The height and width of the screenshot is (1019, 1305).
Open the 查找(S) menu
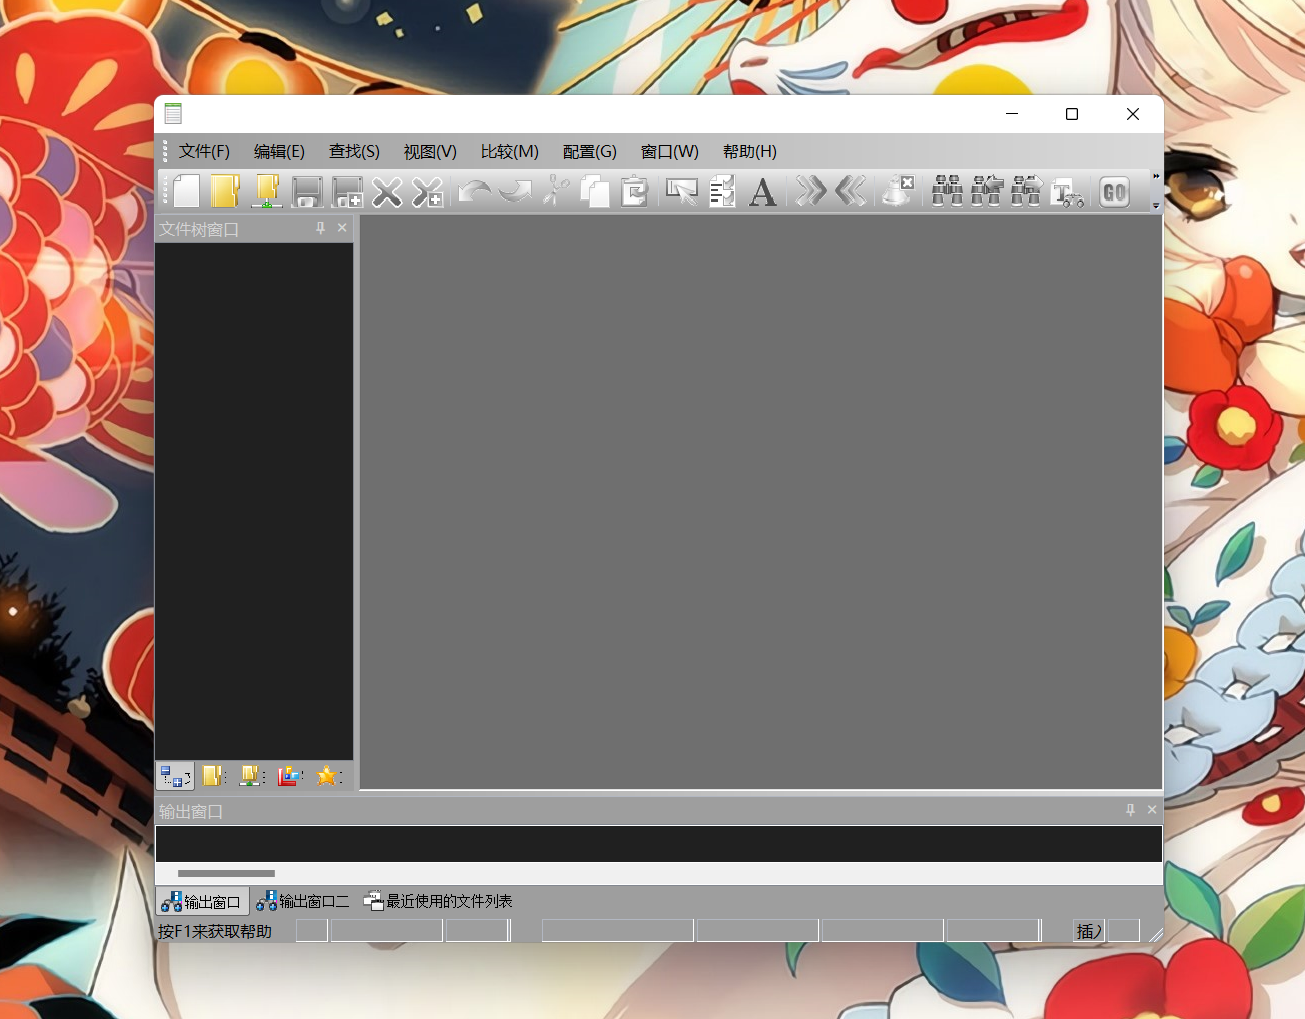coord(354,152)
